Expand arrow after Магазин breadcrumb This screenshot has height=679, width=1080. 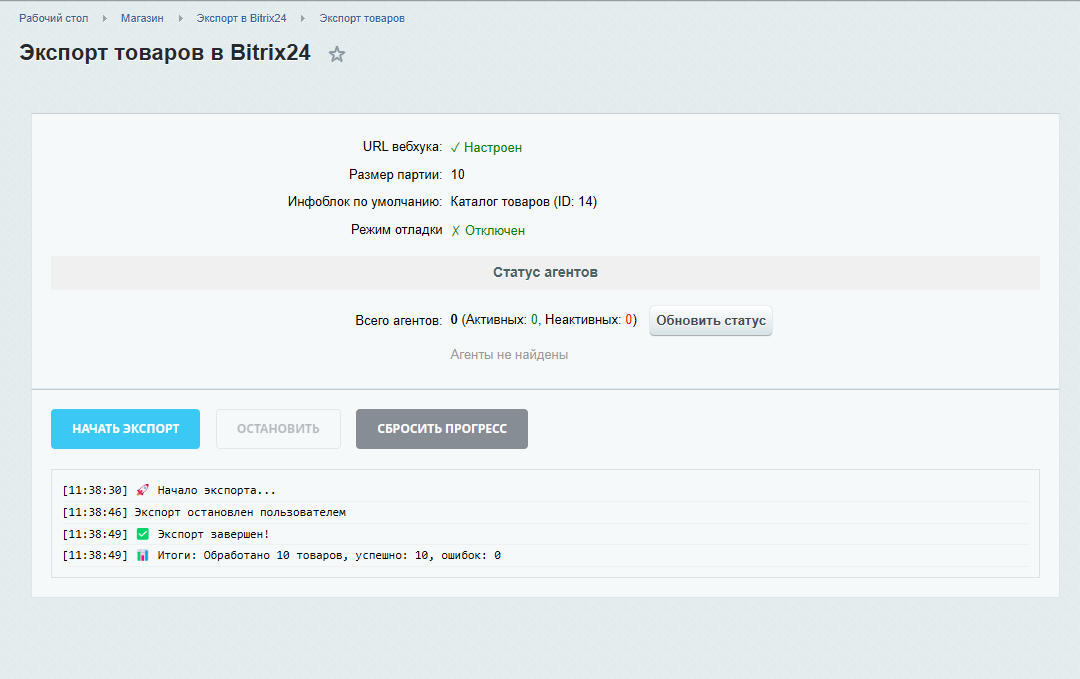pyautogui.click(x=180, y=19)
